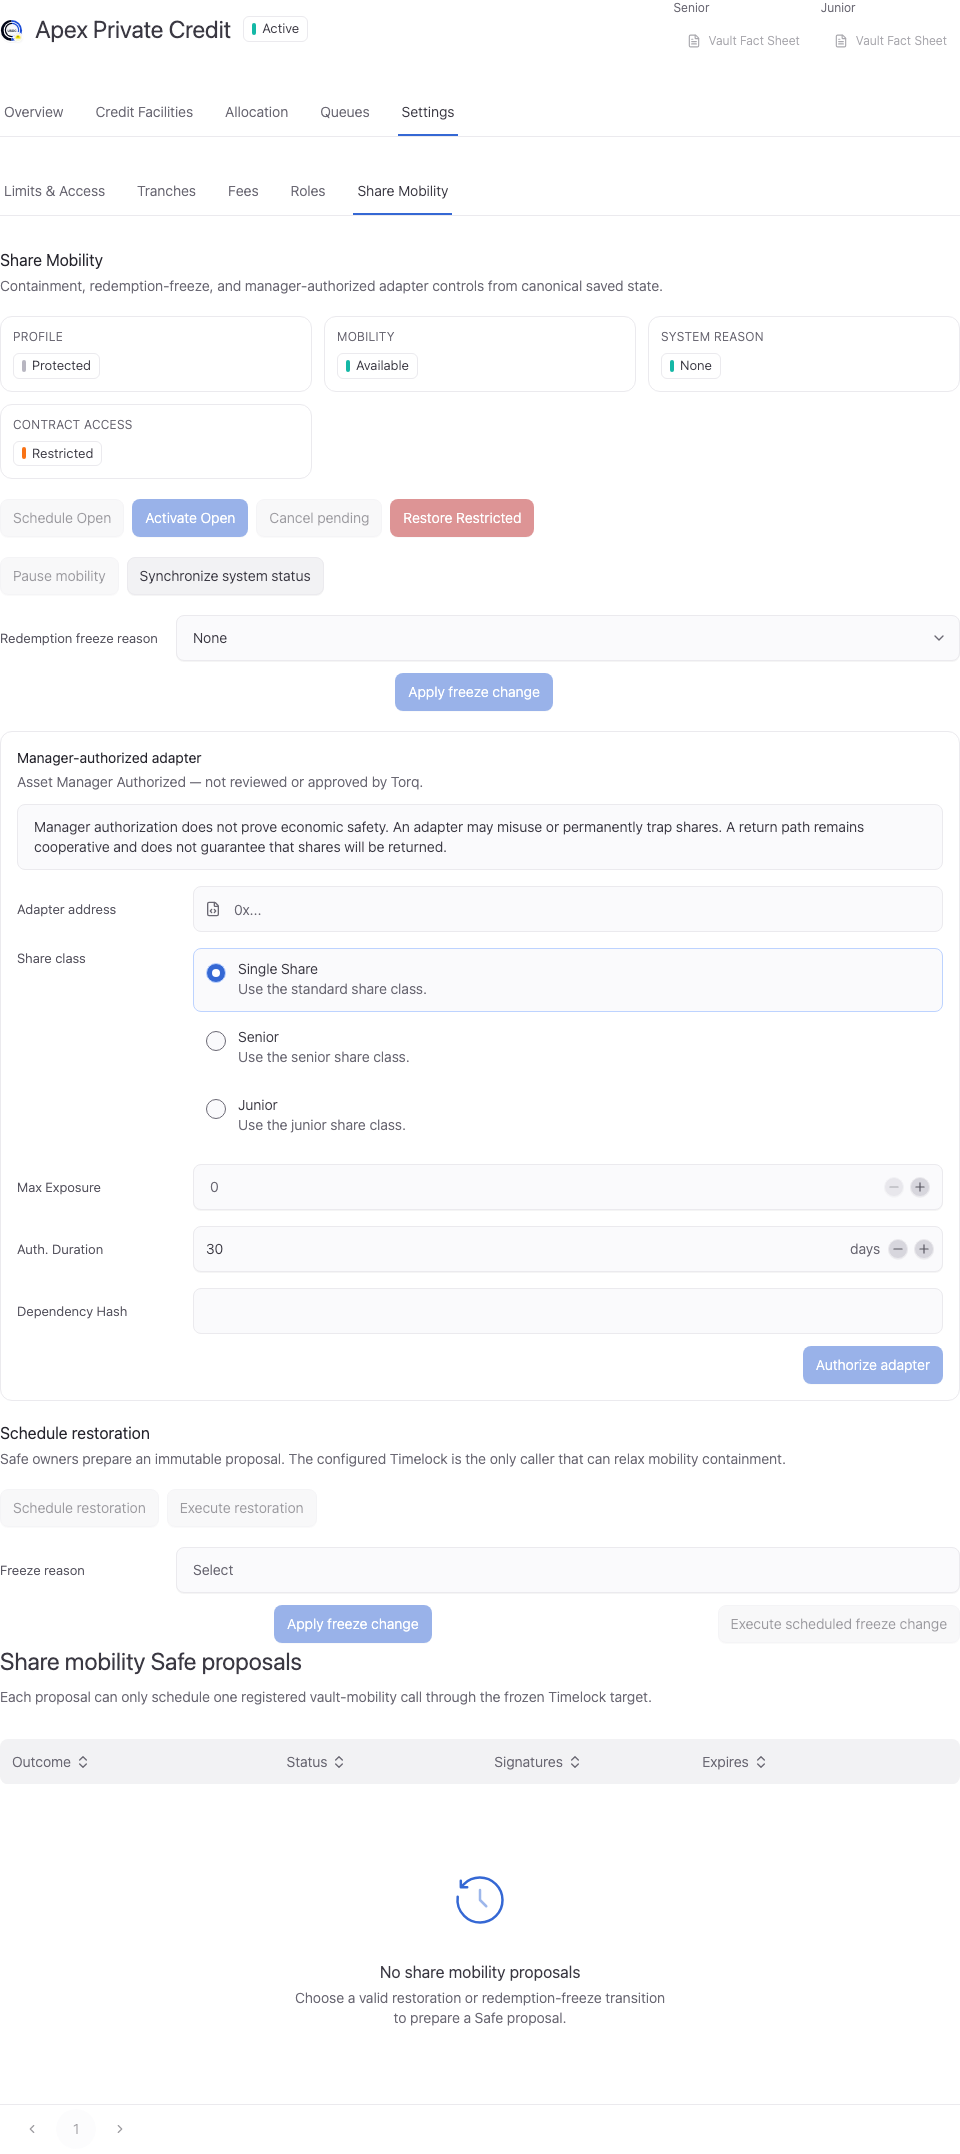
Task: Open the Senior Vault Fact Sheet document icon
Action: [694, 41]
